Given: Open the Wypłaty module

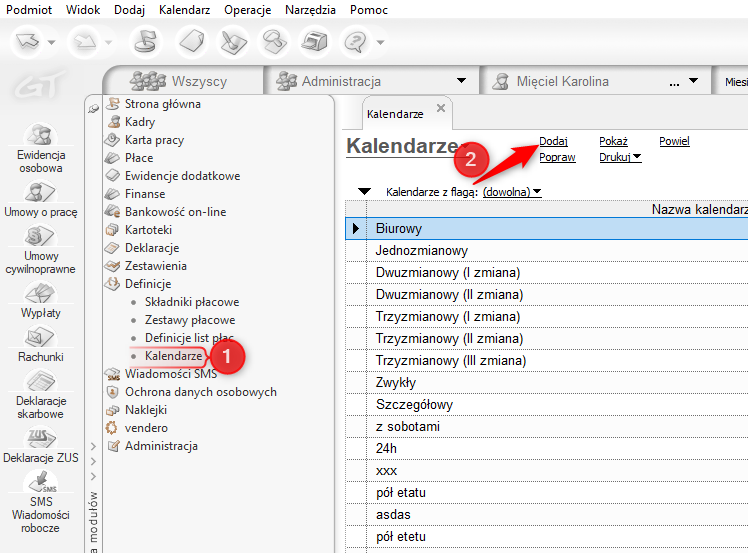Looking at the screenshot, I should (41, 301).
